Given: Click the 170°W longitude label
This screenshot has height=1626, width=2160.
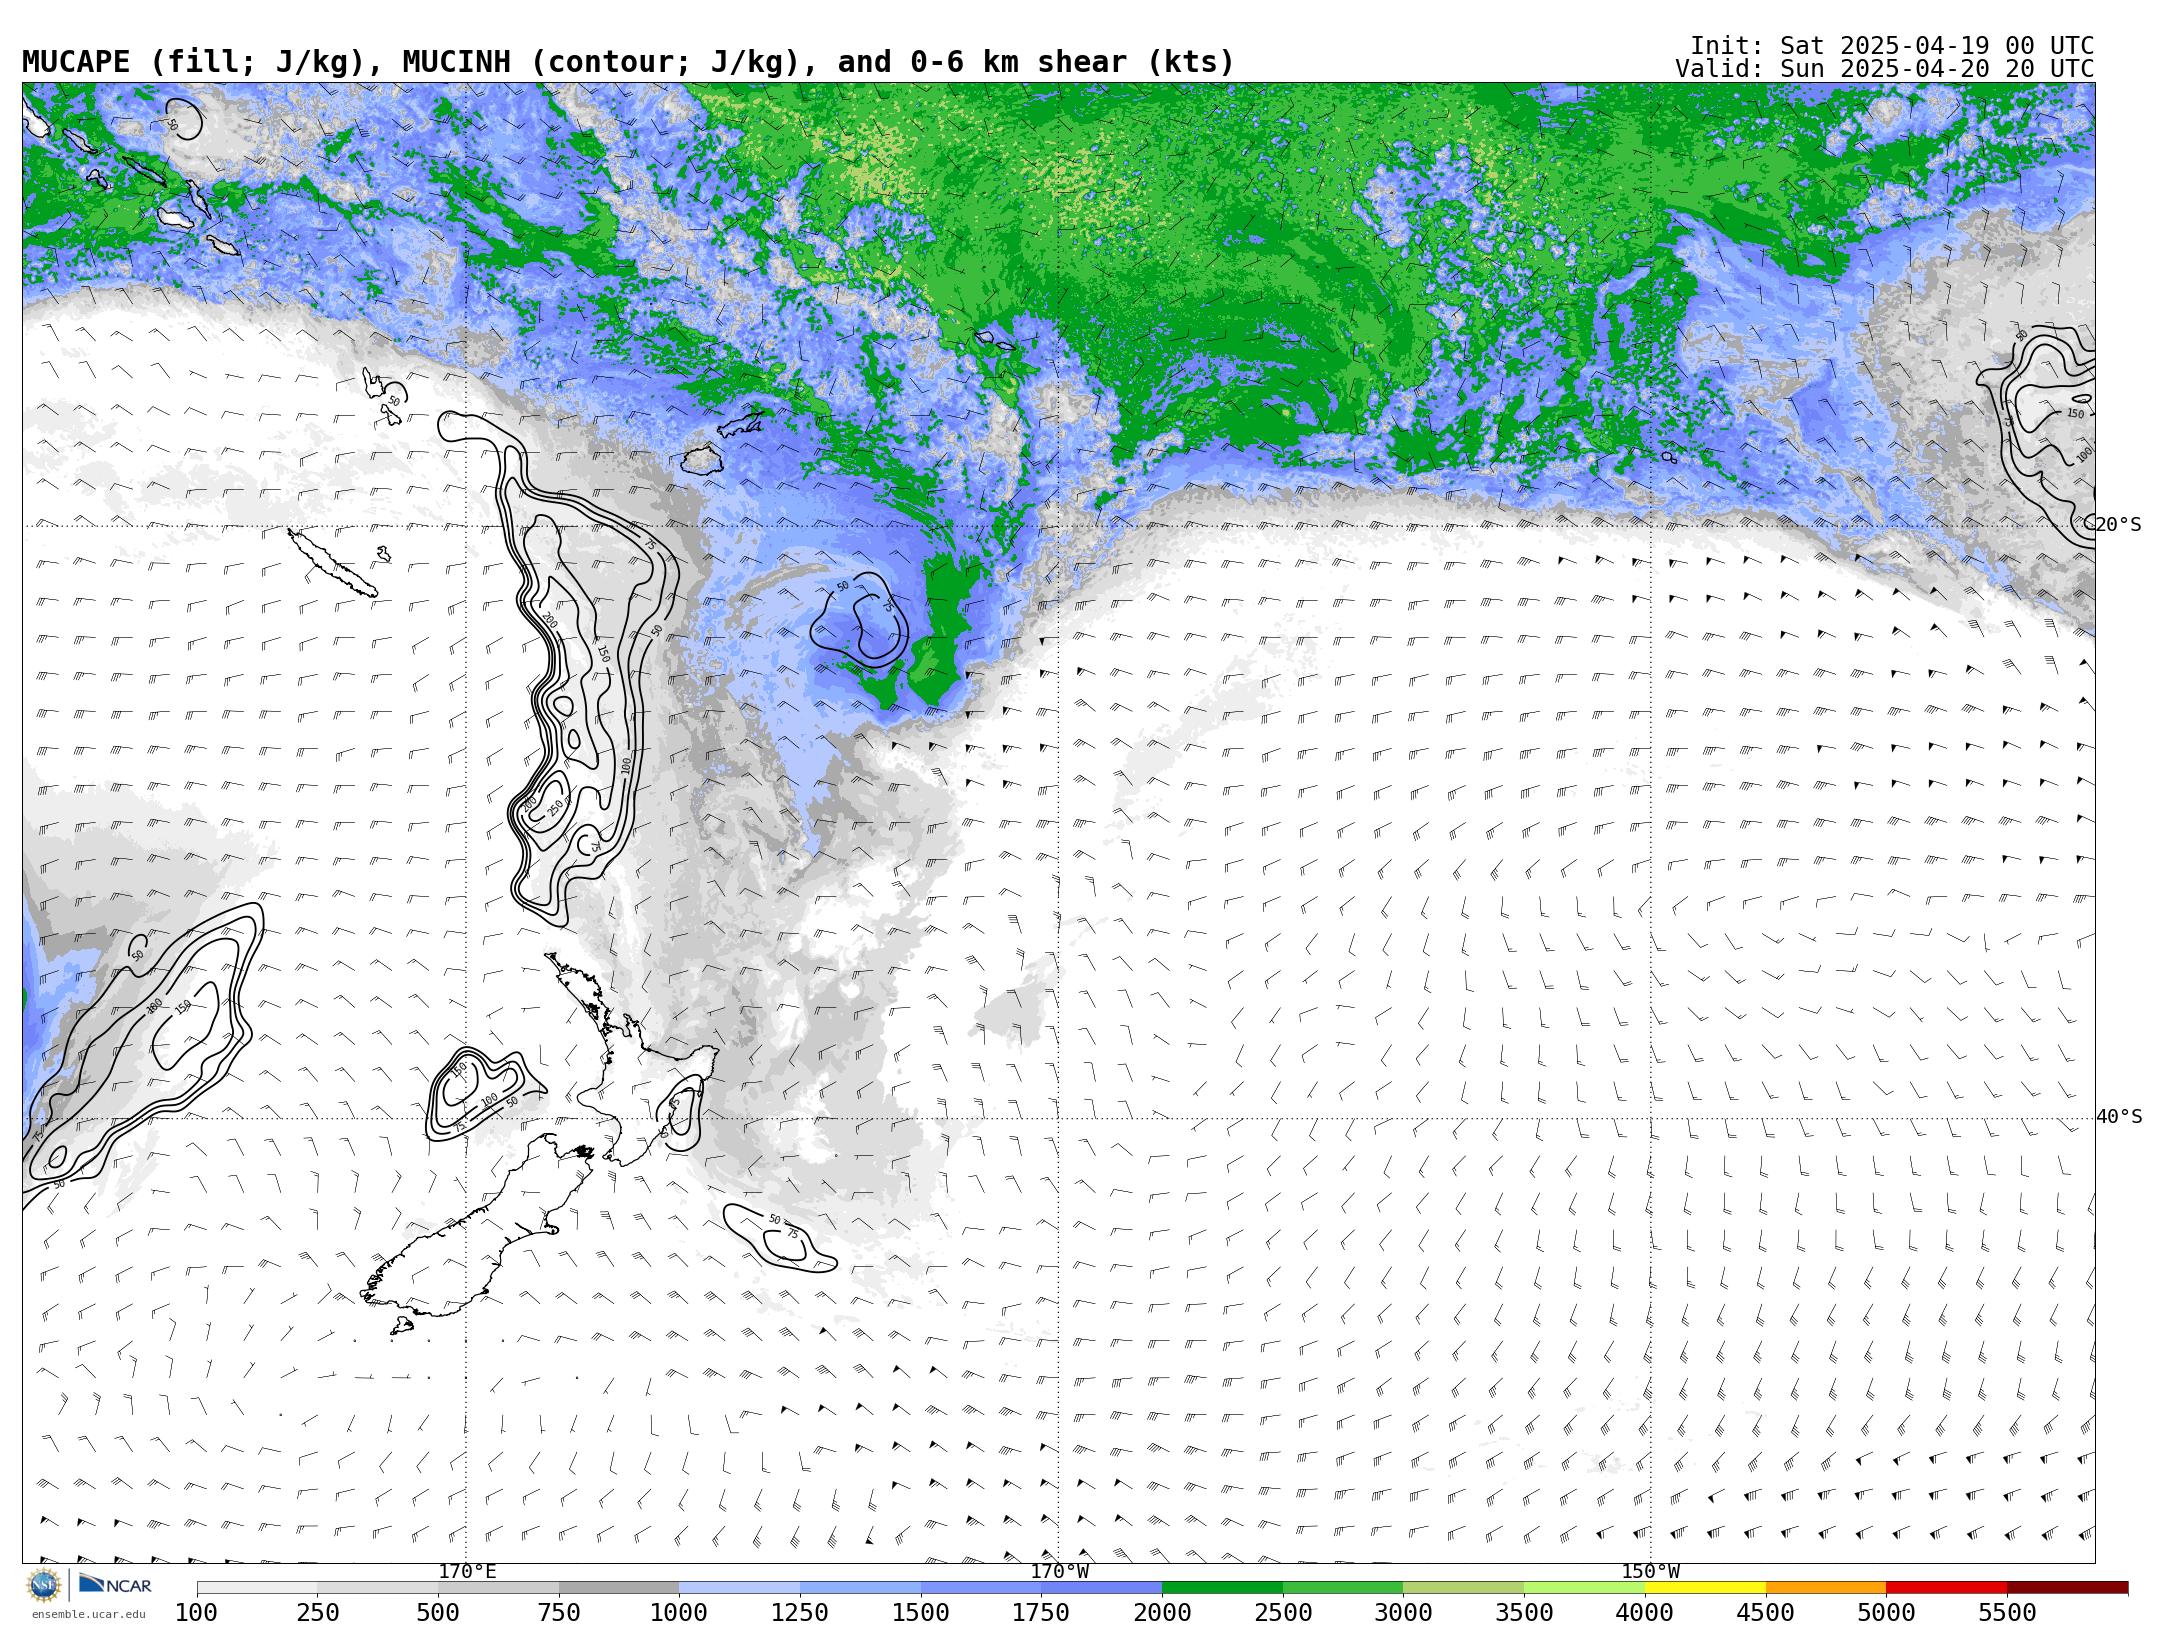Looking at the screenshot, I should click(x=1059, y=1572).
